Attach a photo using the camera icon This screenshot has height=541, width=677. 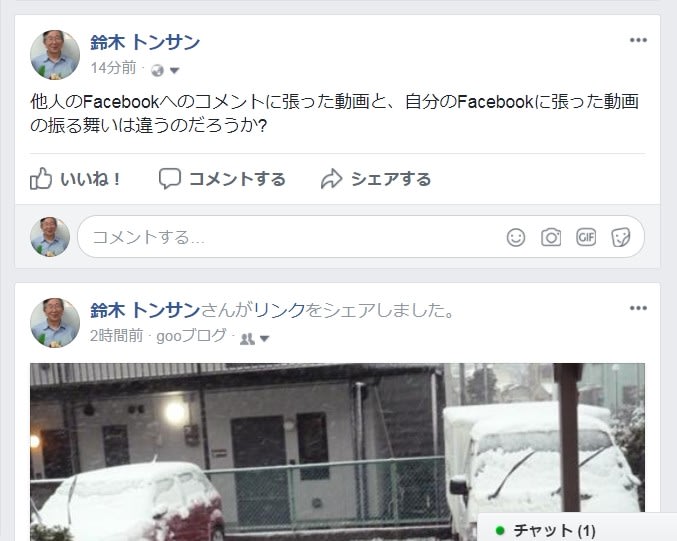pos(551,237)
